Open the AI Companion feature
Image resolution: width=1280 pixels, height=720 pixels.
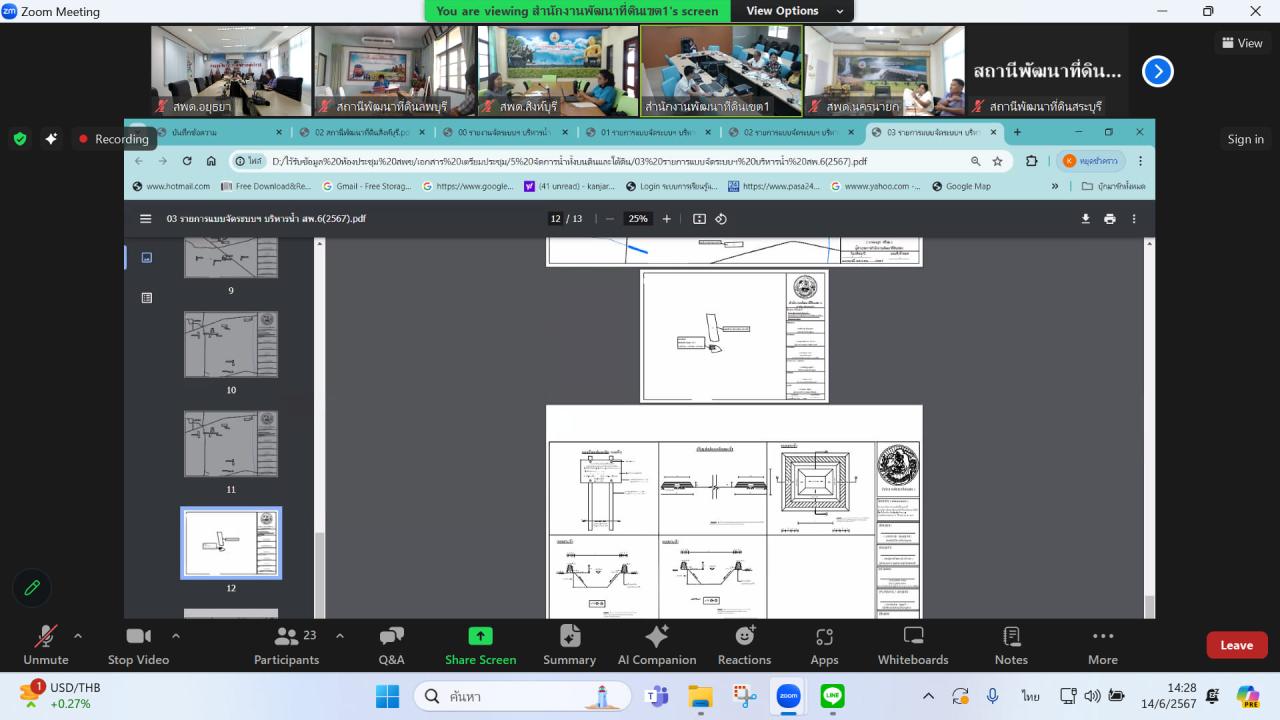coord(656,645)
